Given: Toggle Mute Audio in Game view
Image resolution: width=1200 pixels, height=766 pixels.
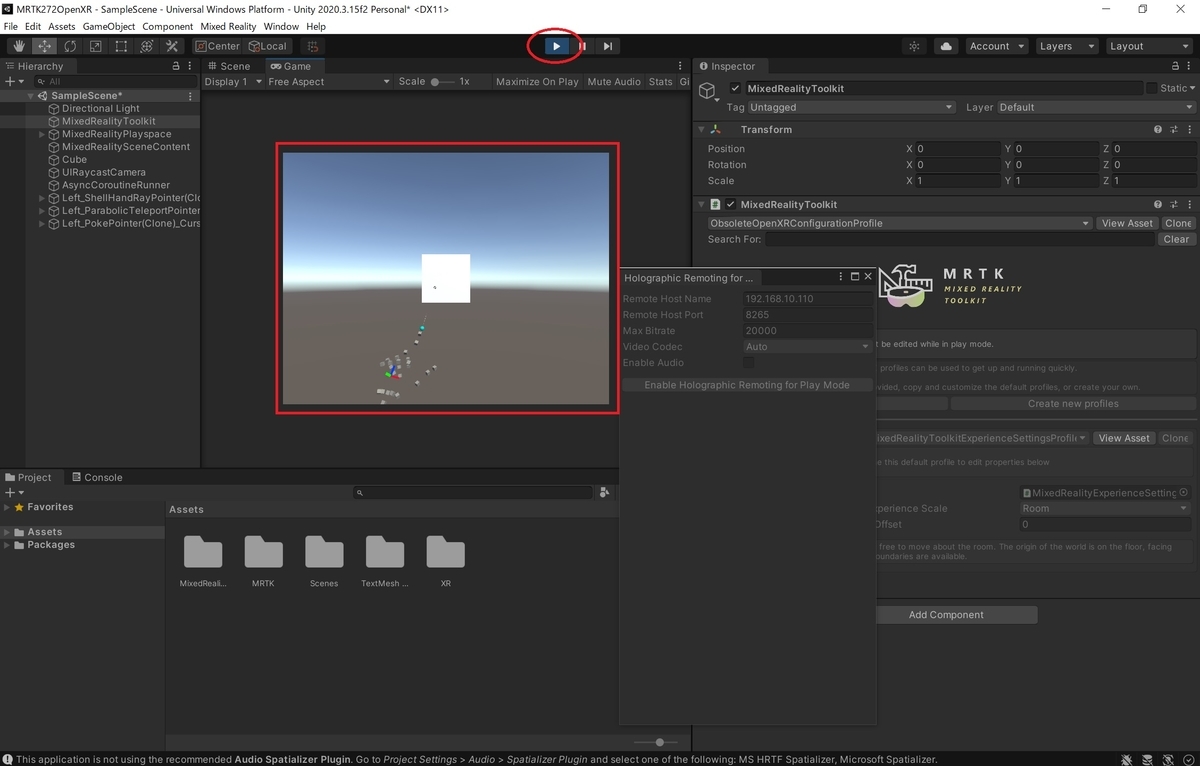Looking at the screenshot, I should click(614, 82).
